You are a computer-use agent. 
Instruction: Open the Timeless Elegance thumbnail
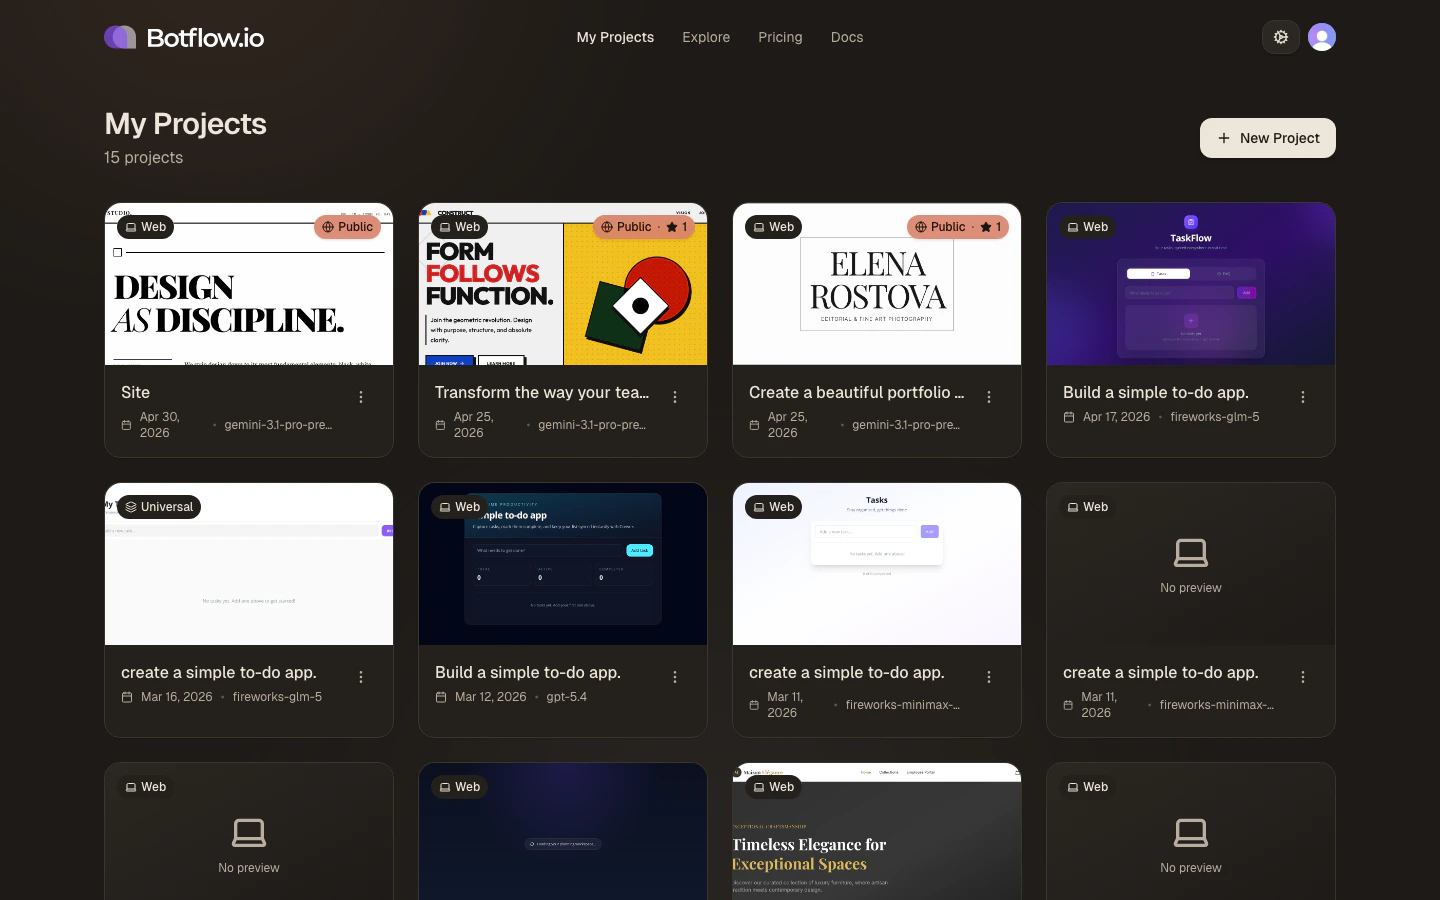pyautogui.click(x=877, y=832)
